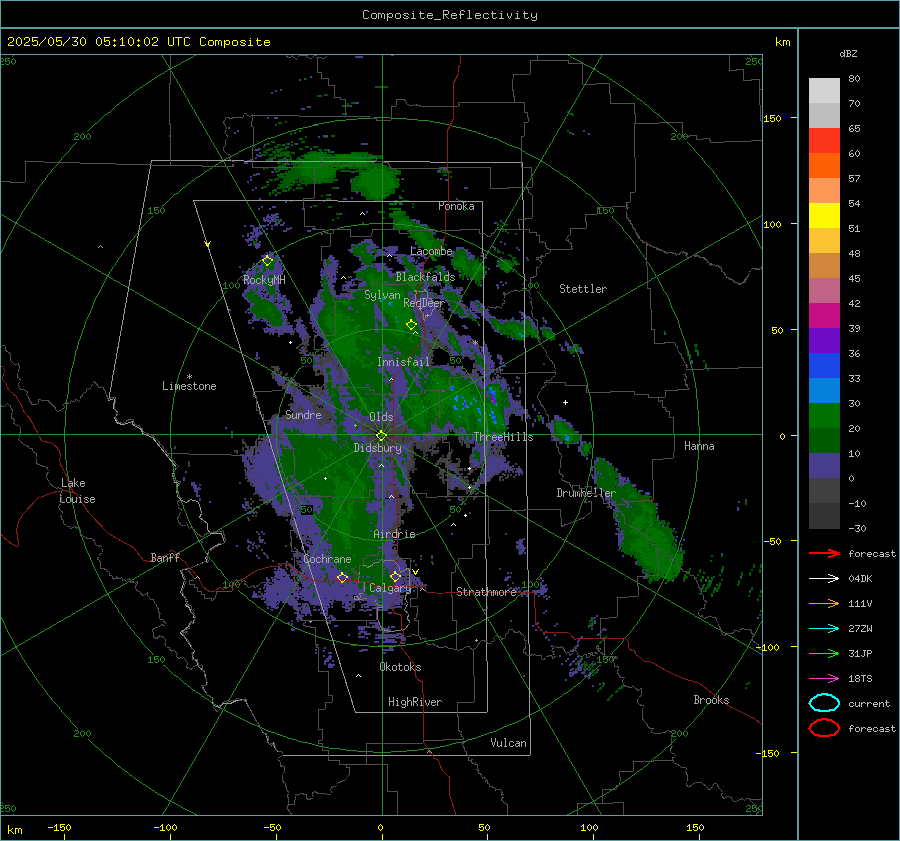Click the Lake Louise label

(78, 491)
